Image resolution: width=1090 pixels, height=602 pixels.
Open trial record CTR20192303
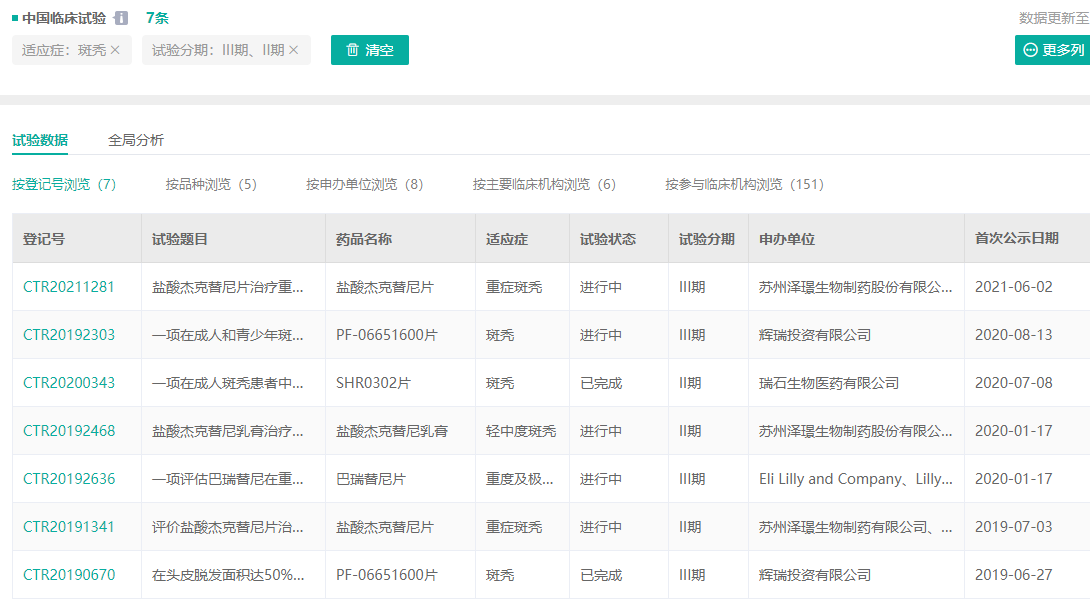(69, 335)
